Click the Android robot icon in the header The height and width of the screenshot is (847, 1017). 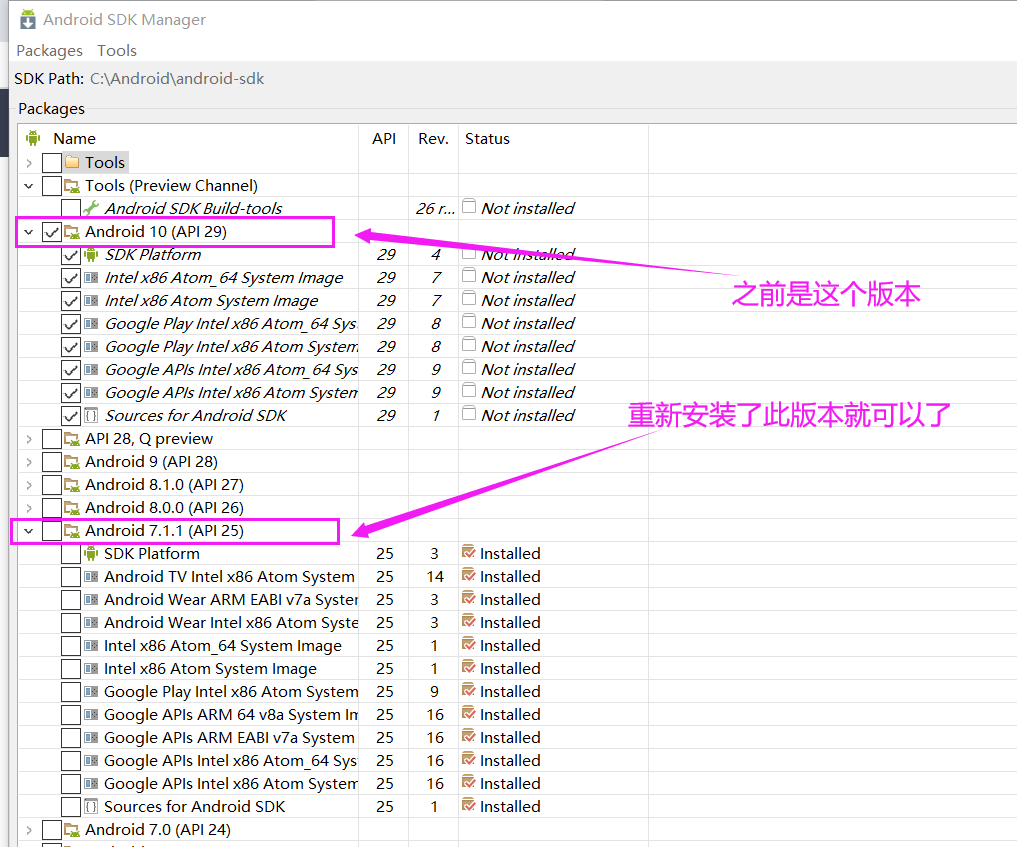pos(33,138)
